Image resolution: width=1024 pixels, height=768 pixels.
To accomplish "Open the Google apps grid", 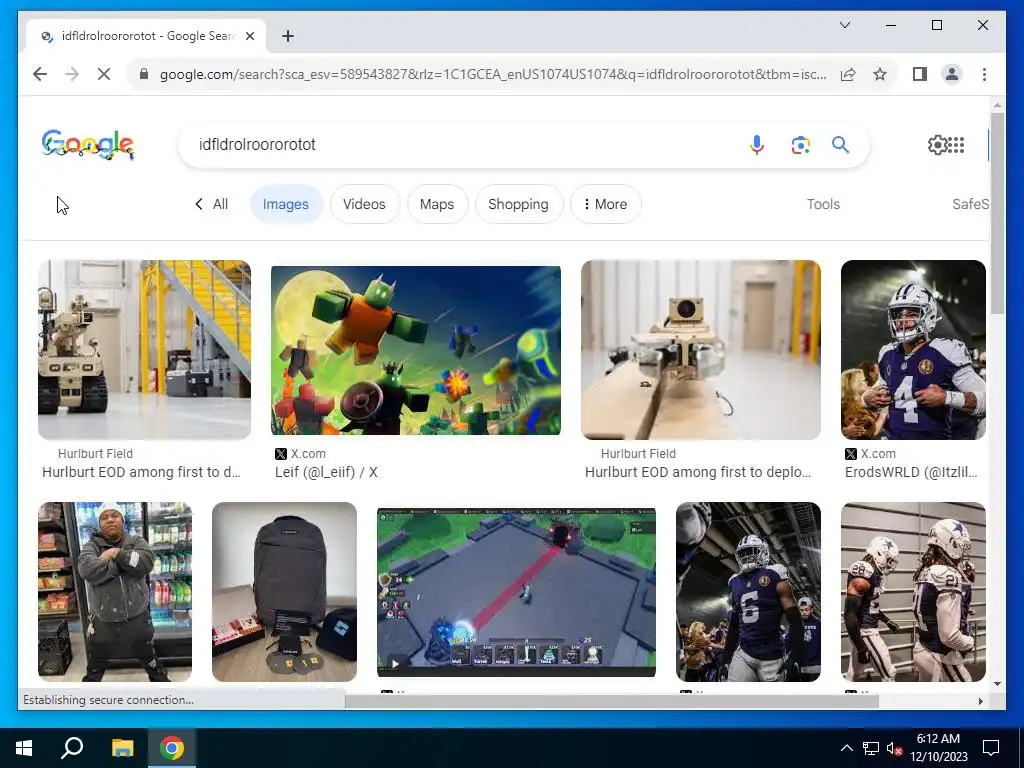I will tap(956, 145).
